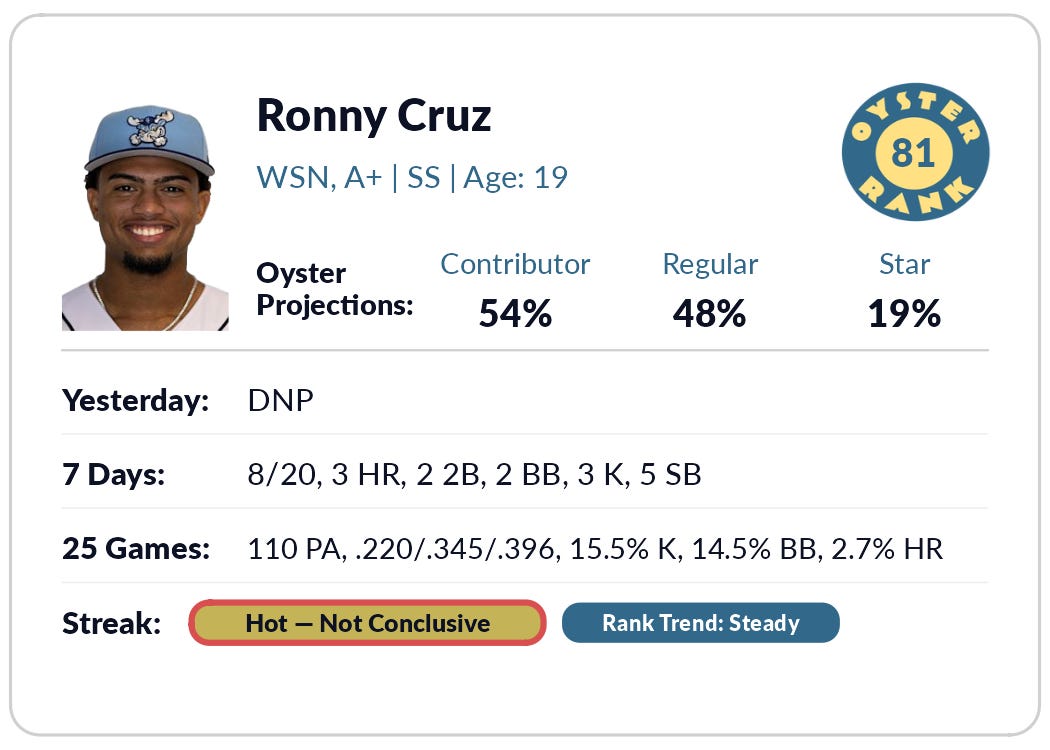This screenshot has width=1050, height=750.
Task: Open the WSN, A+ team info line
Action: click(412, 177)
